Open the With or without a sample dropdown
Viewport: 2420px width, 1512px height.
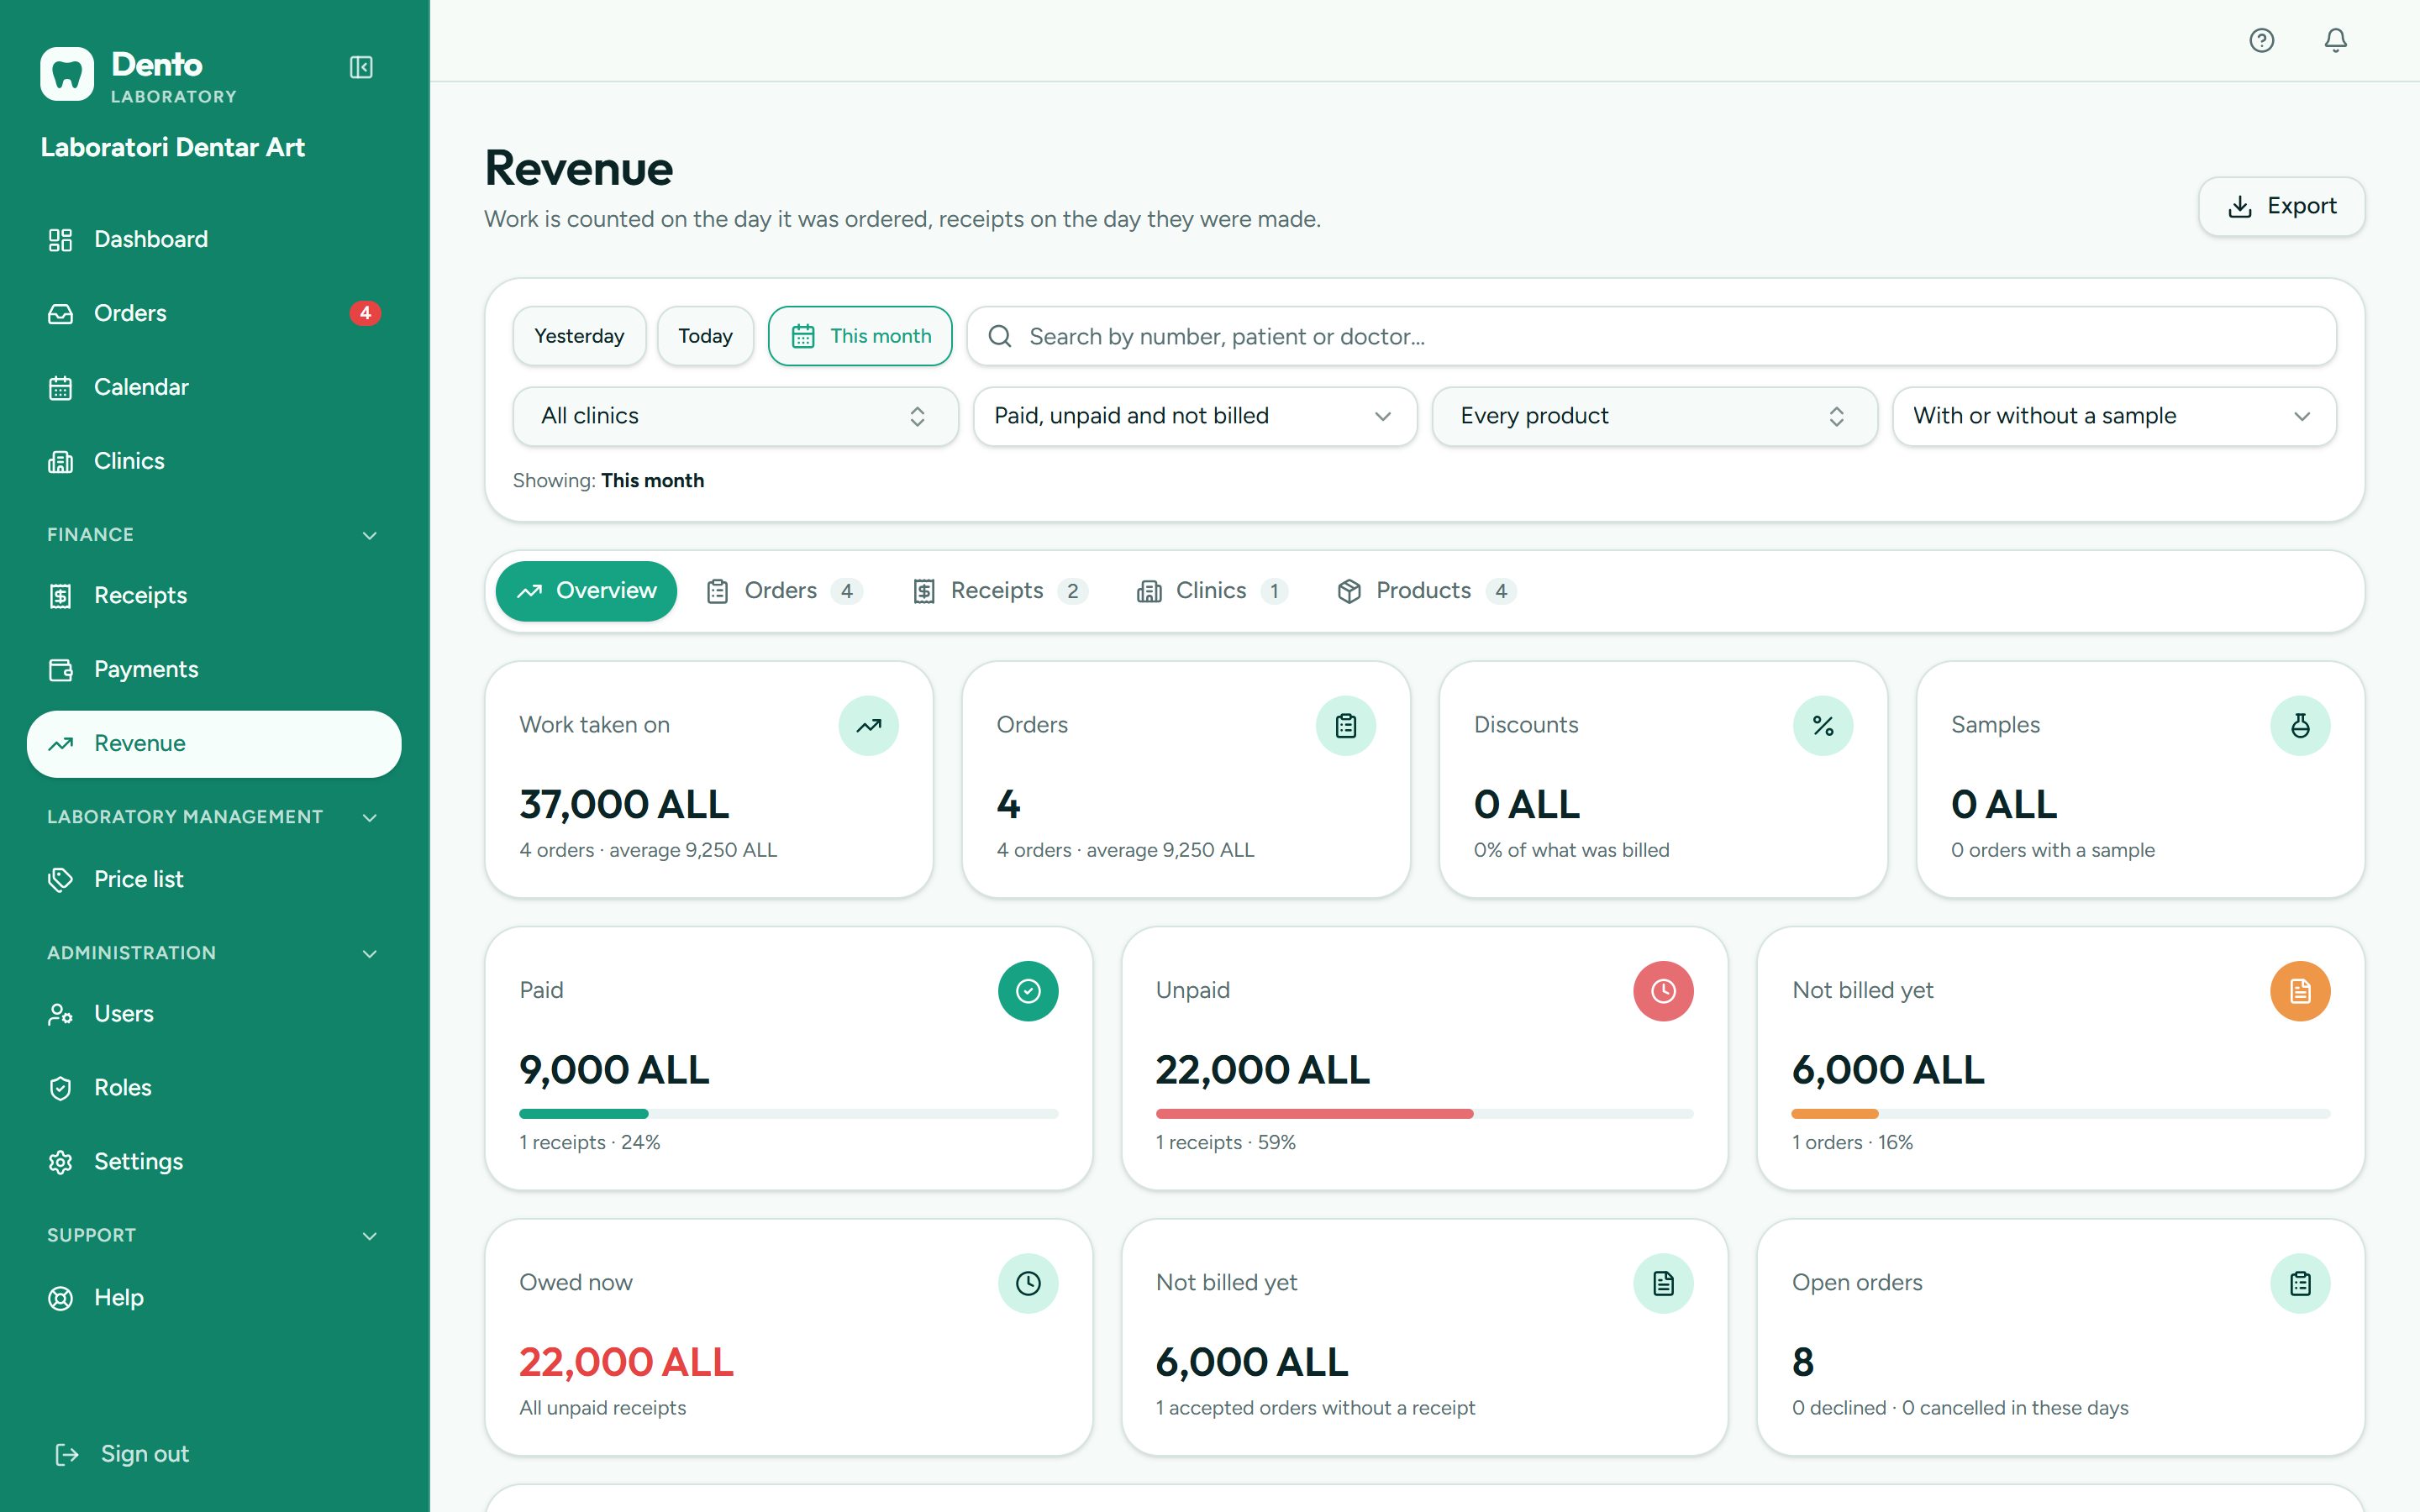[2113, 416]
